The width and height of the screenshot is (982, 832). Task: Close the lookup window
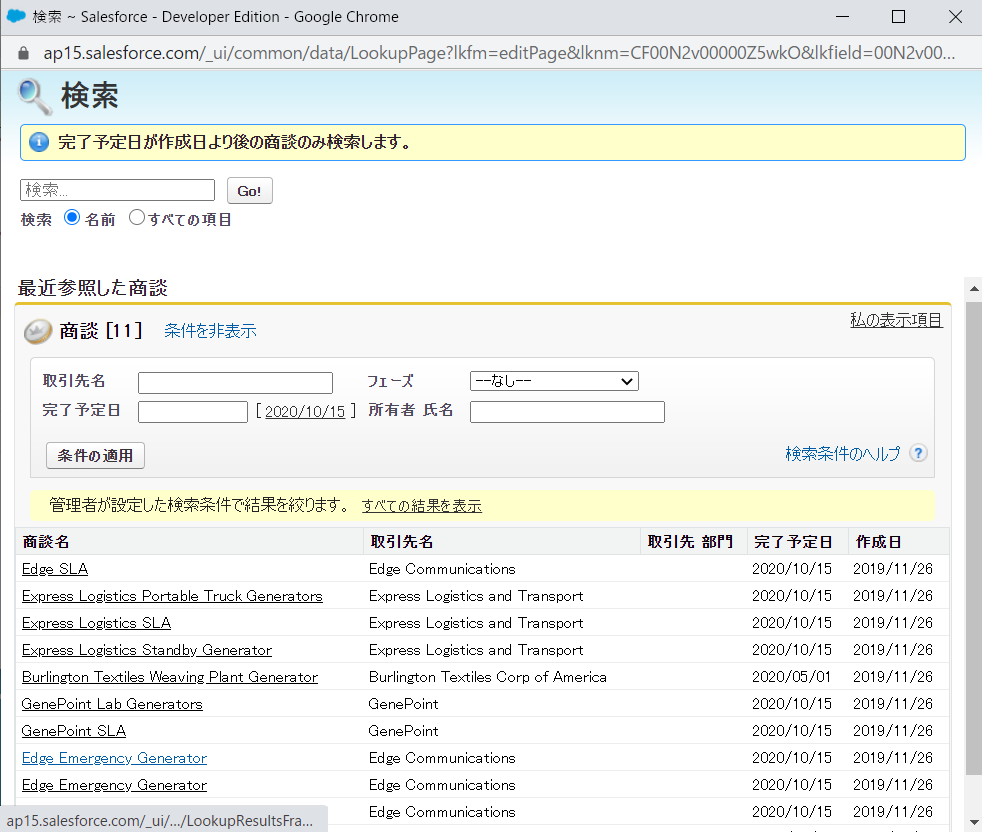point(955,17)
